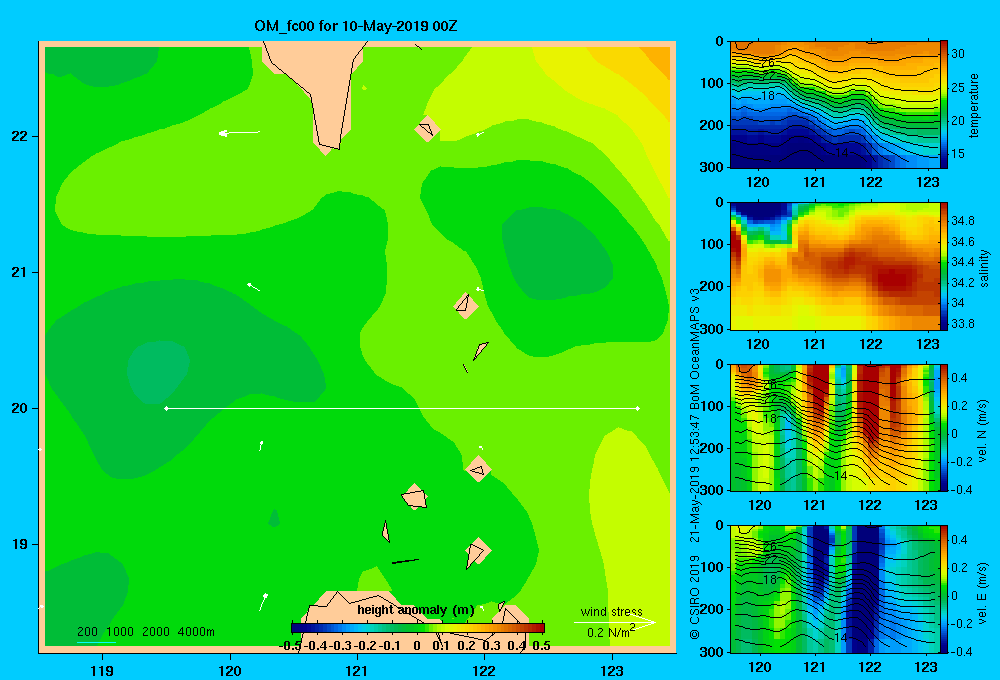Open the salinity cross-section panel
The height and width of the screenshot is (680, 1000).
click(x=834, y=266)
